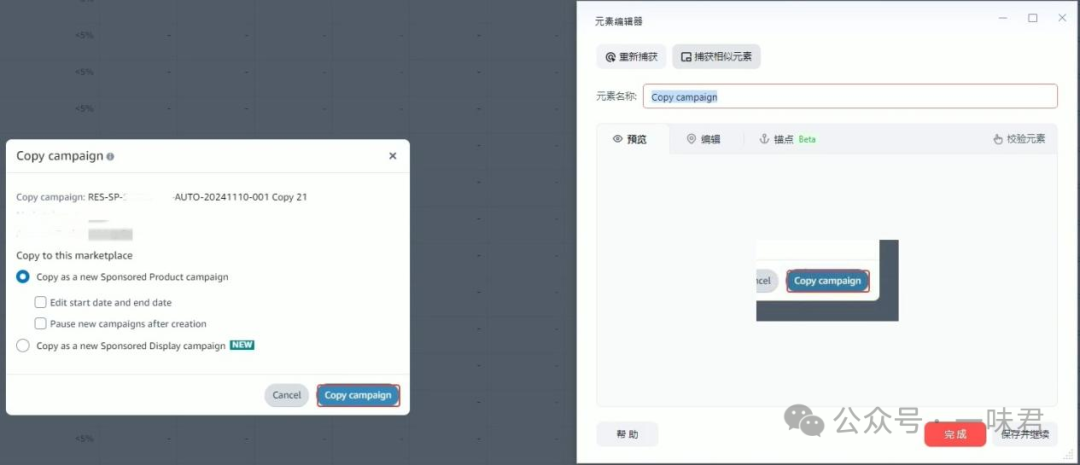
Task: Select Copy as a new Sponsored Product campaign
Action: [x=23, y=277]
